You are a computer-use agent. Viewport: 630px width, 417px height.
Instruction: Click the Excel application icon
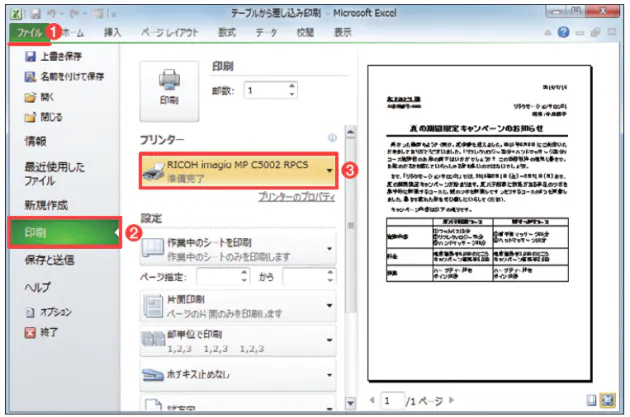[16, 14]
